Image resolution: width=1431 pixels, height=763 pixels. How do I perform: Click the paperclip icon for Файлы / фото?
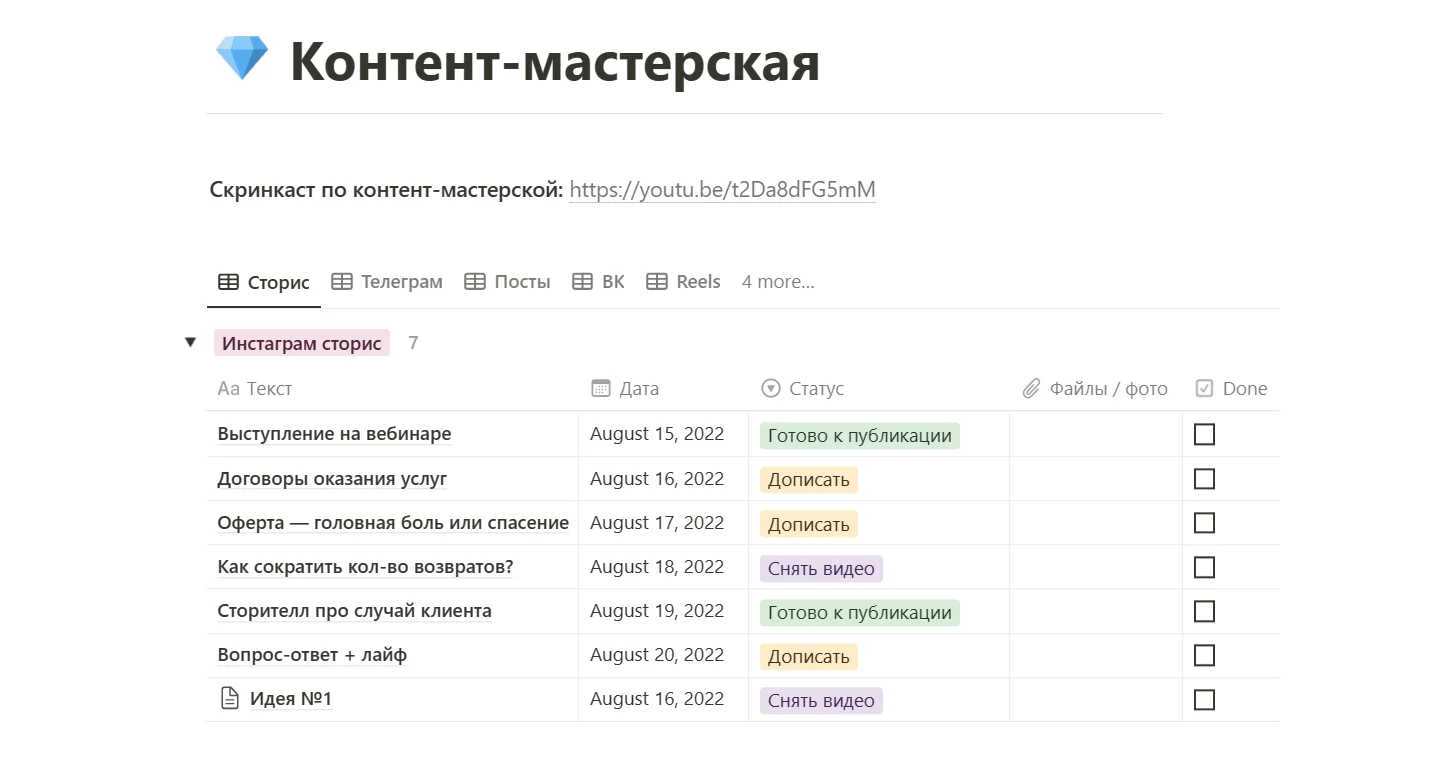(x=1031, y=389)
